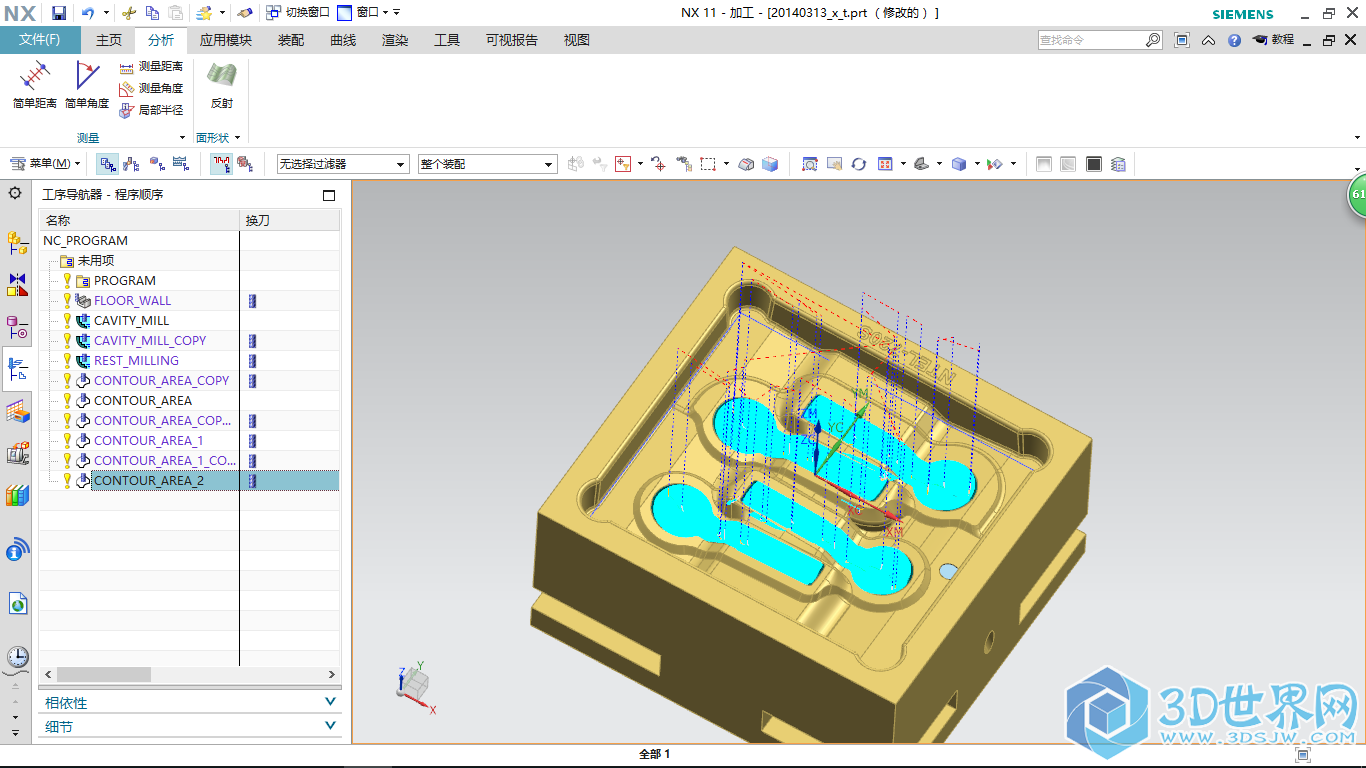1366x768 pixels.
Task: Switch to the 渲染 ribbon tab
Action: point(395,40)
